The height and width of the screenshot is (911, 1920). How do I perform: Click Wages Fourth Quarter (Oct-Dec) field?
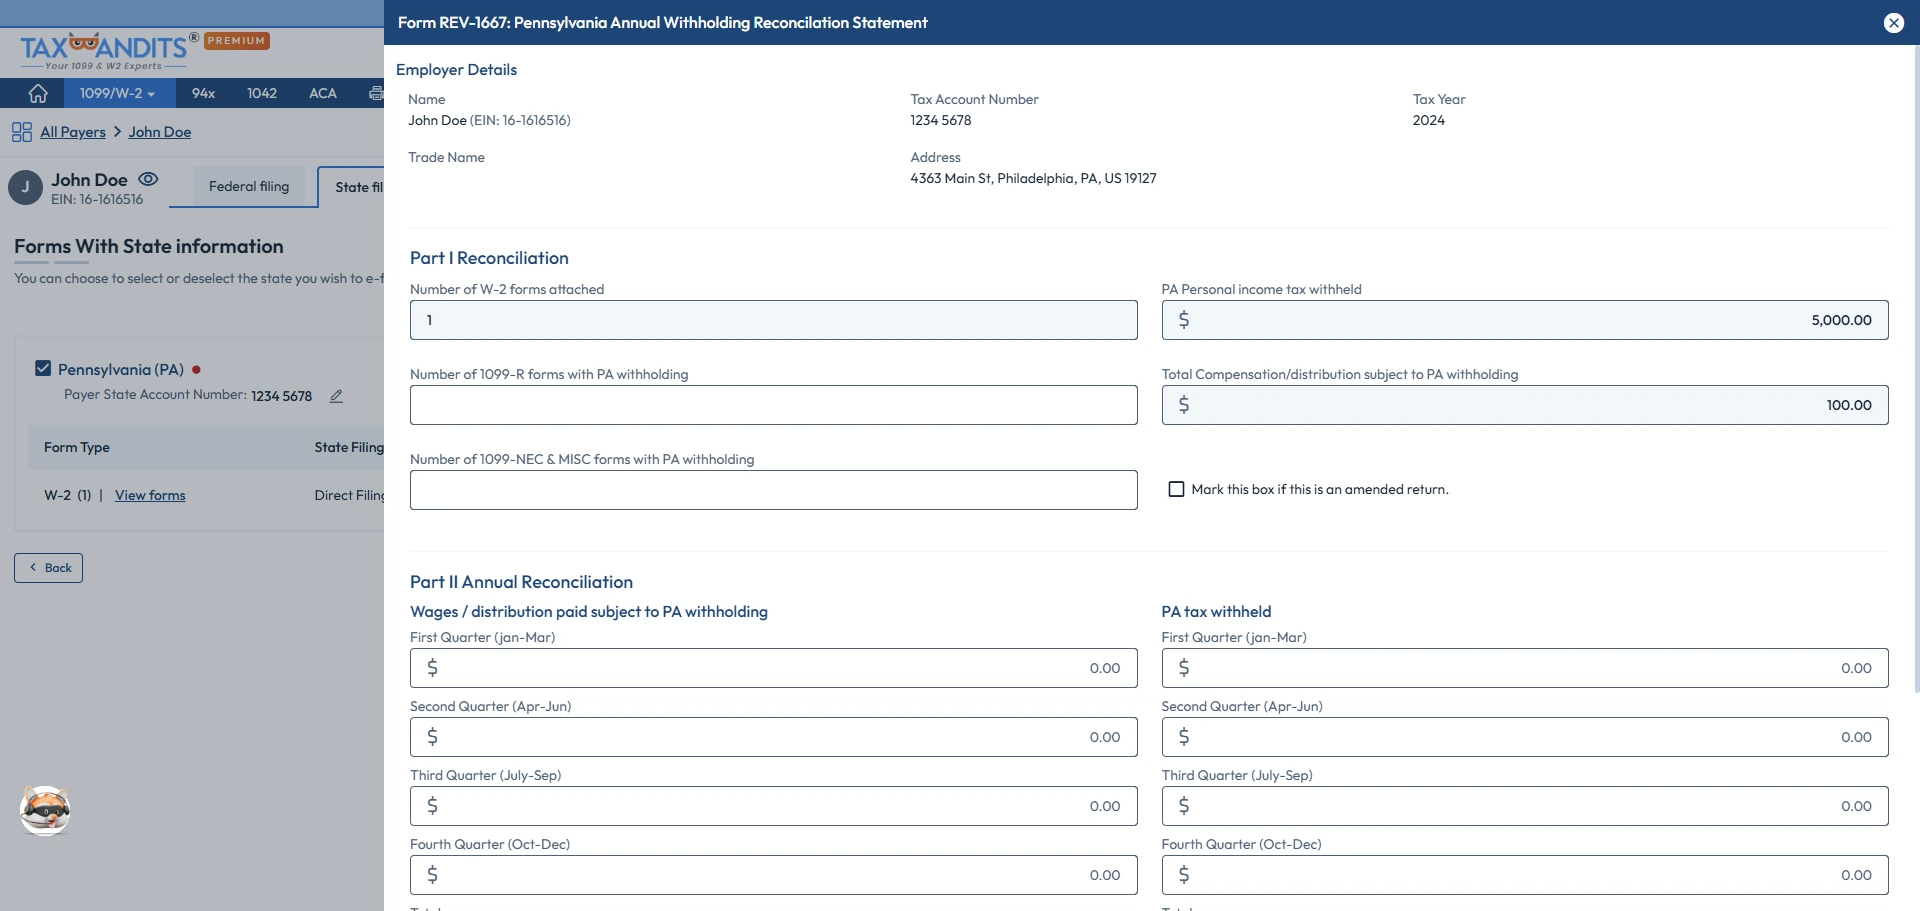click(773, 875)
